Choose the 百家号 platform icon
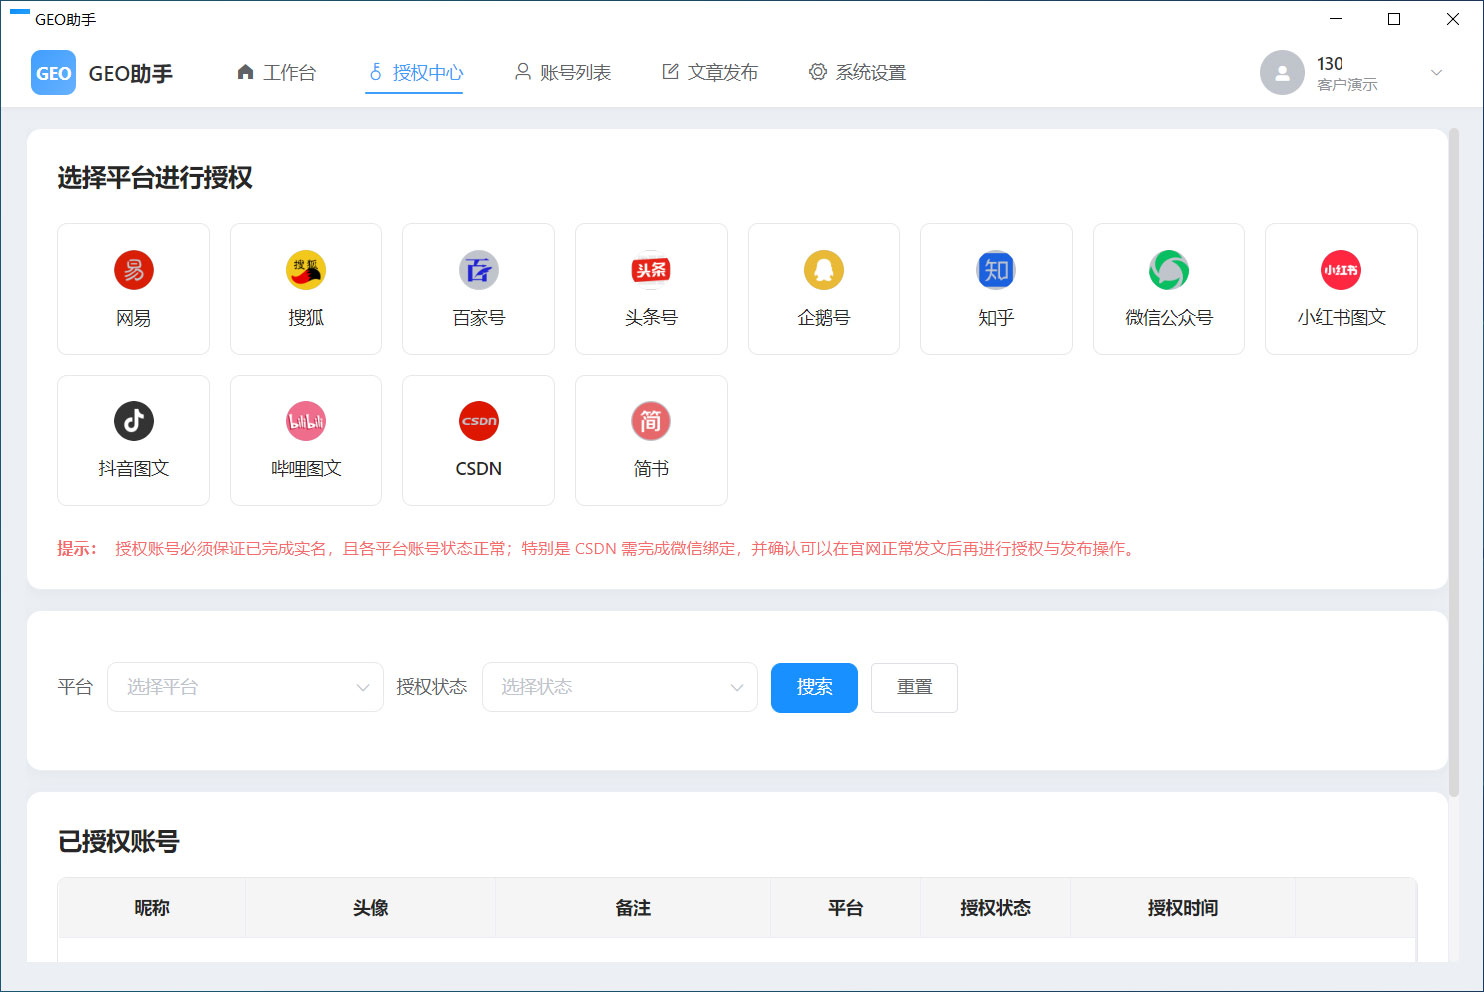Viewport: 1484px width, 992px height. click(479, 270)
